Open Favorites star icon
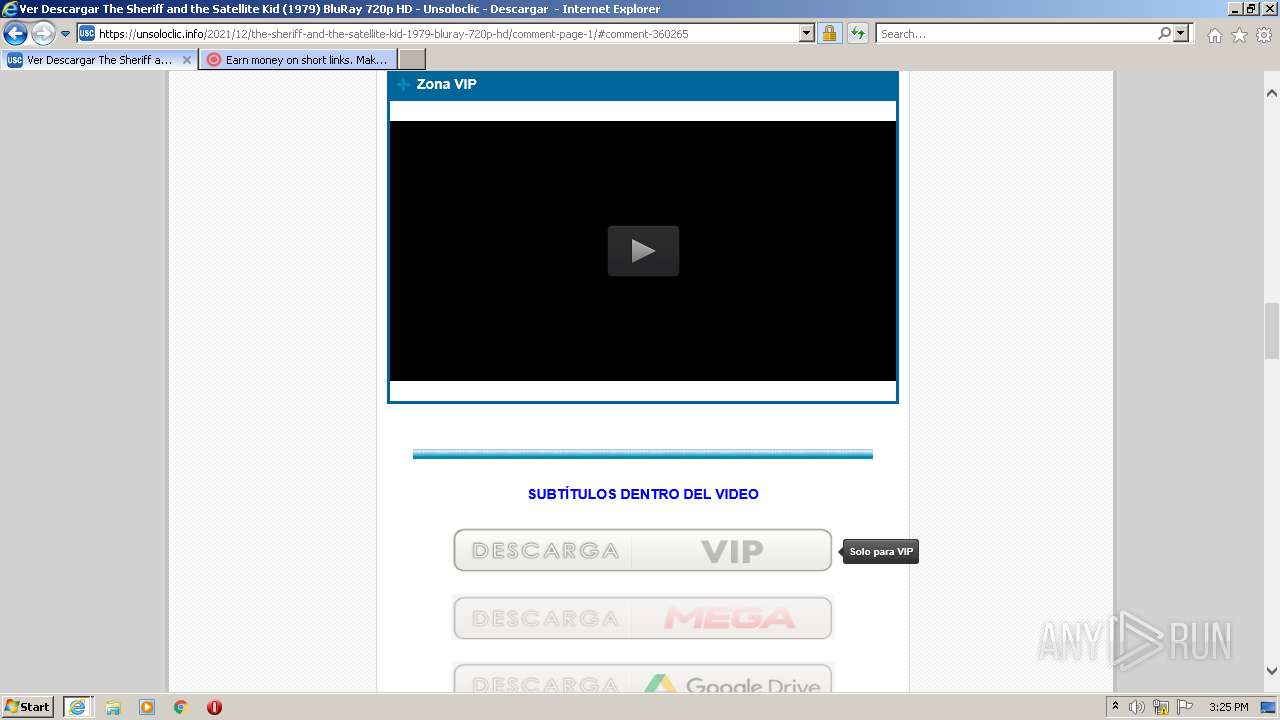 [x=1239, y=35]
